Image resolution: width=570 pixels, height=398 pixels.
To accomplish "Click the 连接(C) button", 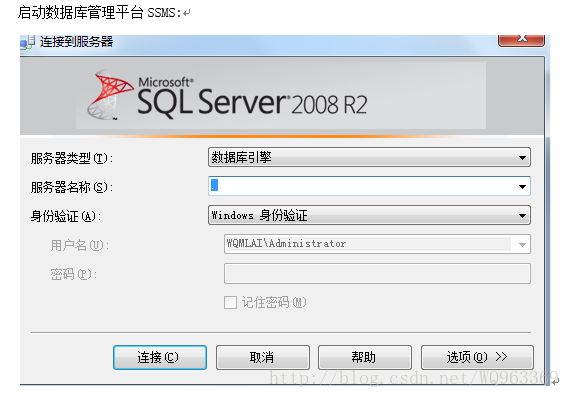I will tap(160, 357).
